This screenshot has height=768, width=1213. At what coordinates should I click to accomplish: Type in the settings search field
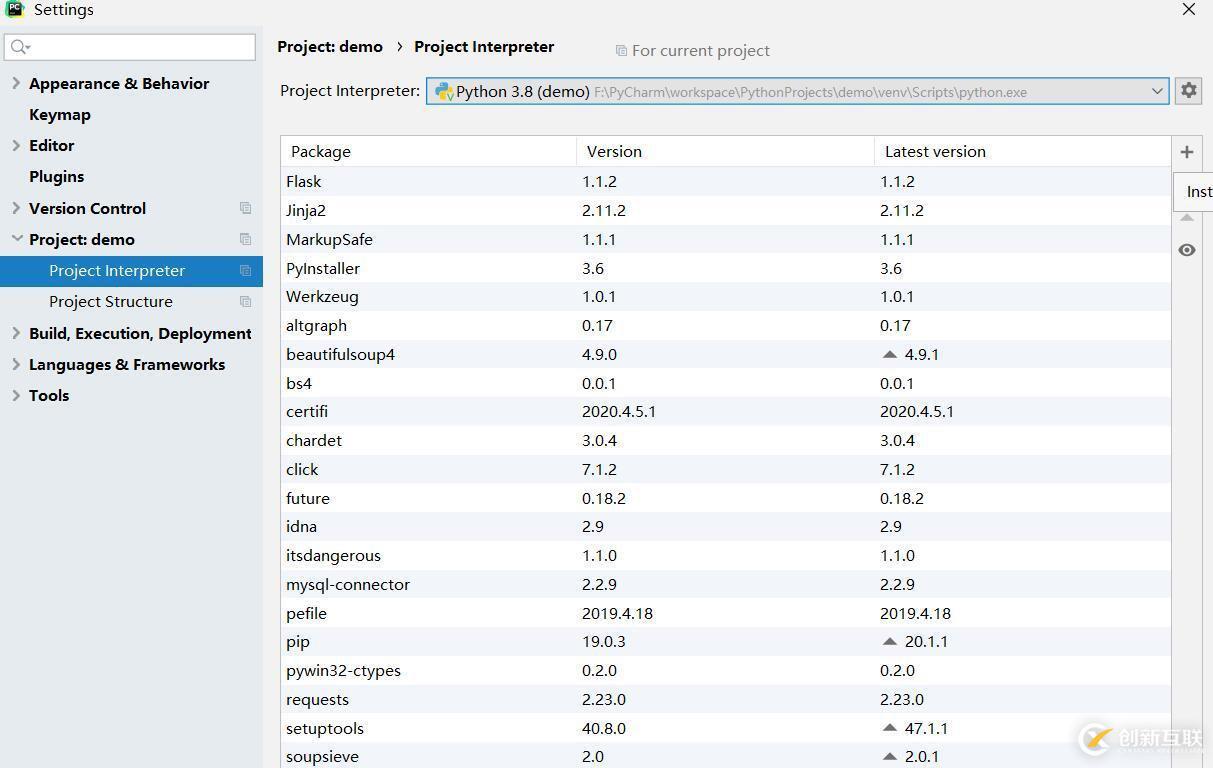click(x=140, y=47)
